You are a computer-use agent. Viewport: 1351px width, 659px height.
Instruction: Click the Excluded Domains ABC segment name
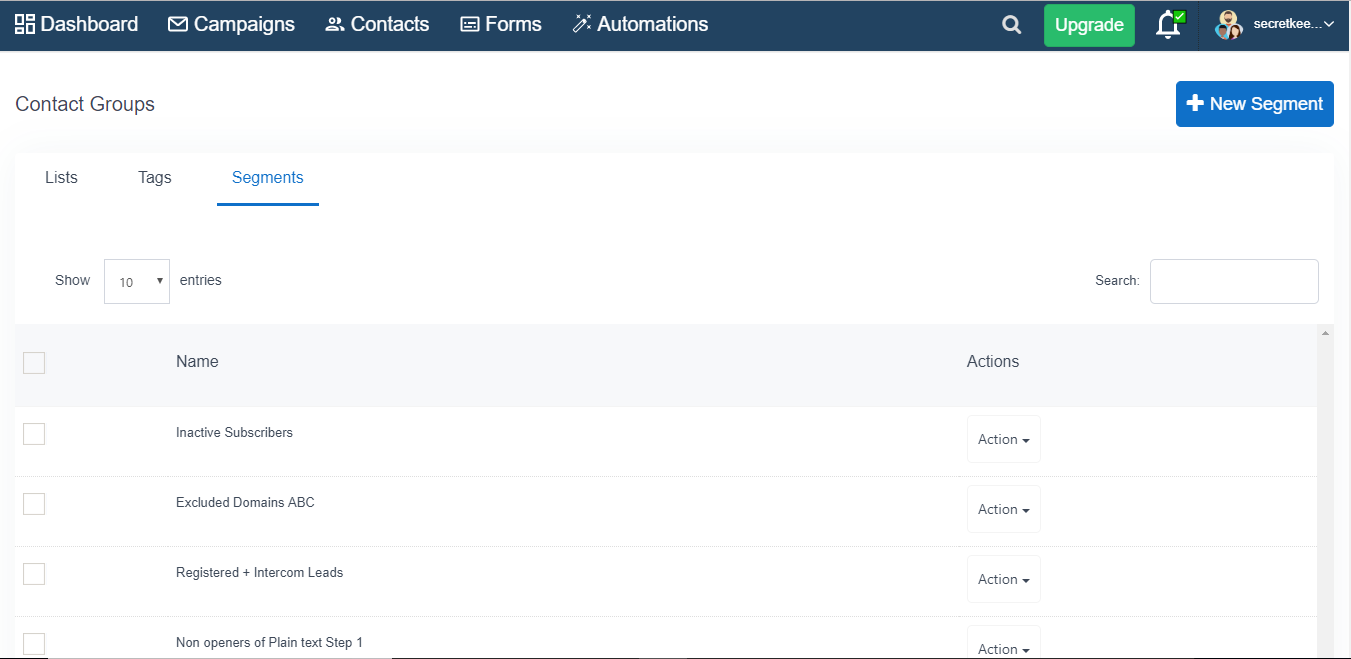(x=245, y=503)
